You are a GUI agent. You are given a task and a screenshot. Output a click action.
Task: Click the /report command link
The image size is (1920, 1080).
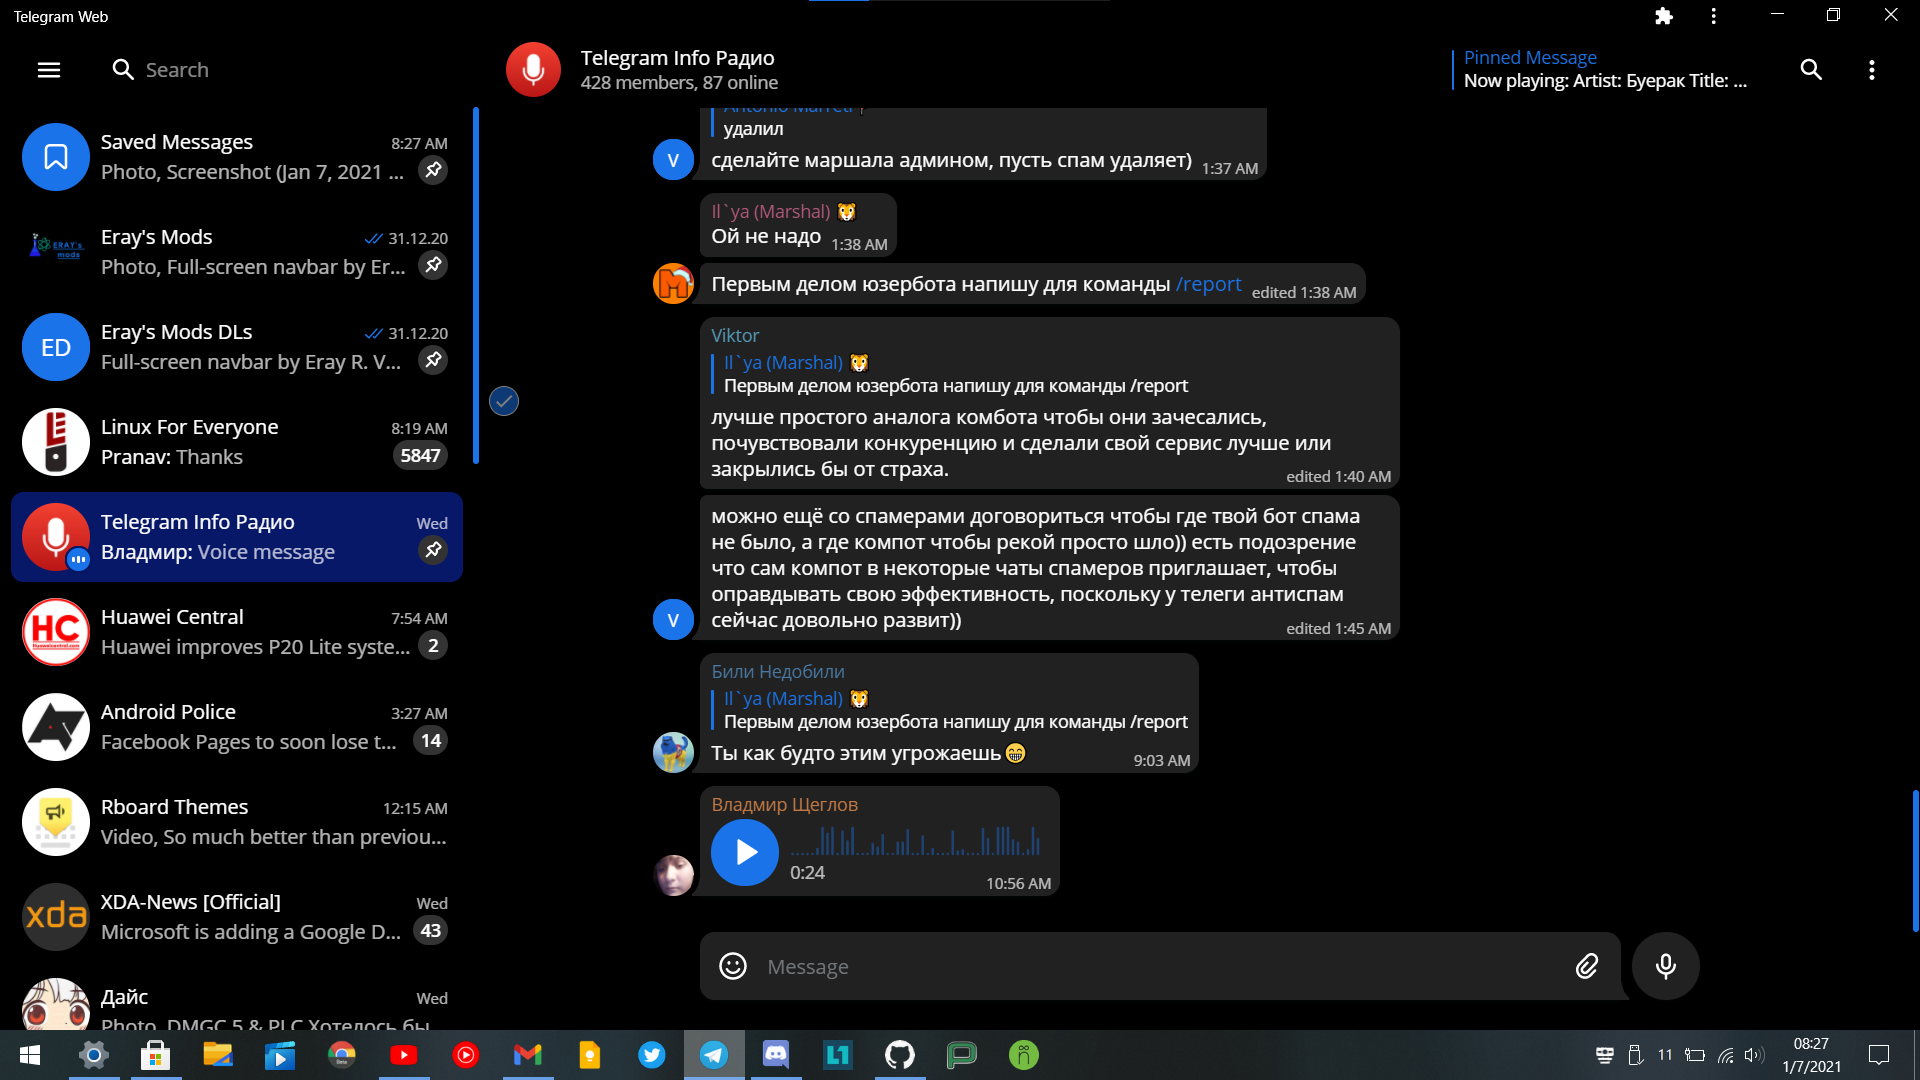click(x=1209, y=284)
